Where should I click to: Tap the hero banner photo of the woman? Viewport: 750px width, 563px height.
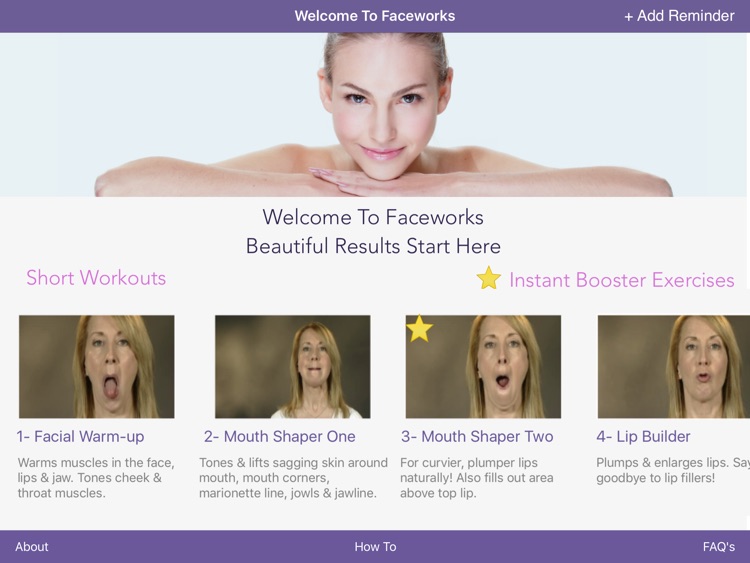[x=375, y=115]
